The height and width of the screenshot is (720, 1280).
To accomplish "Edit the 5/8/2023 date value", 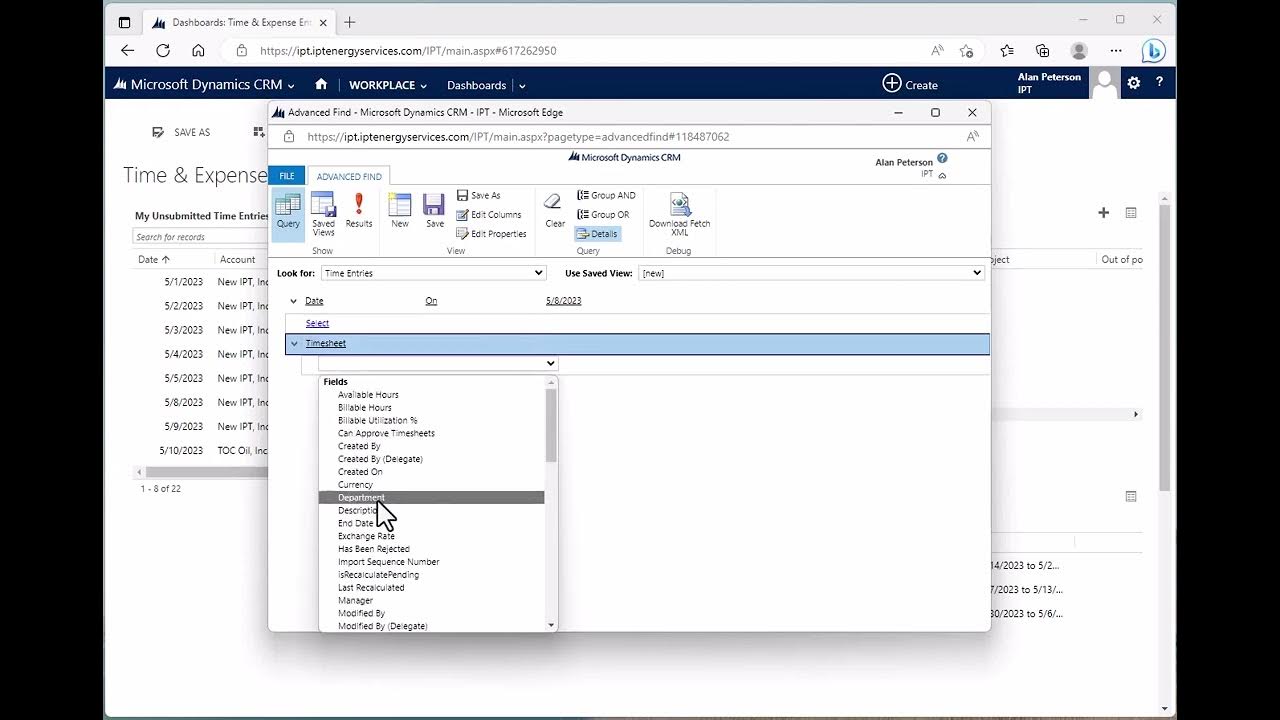I will [x=563, y=301].
